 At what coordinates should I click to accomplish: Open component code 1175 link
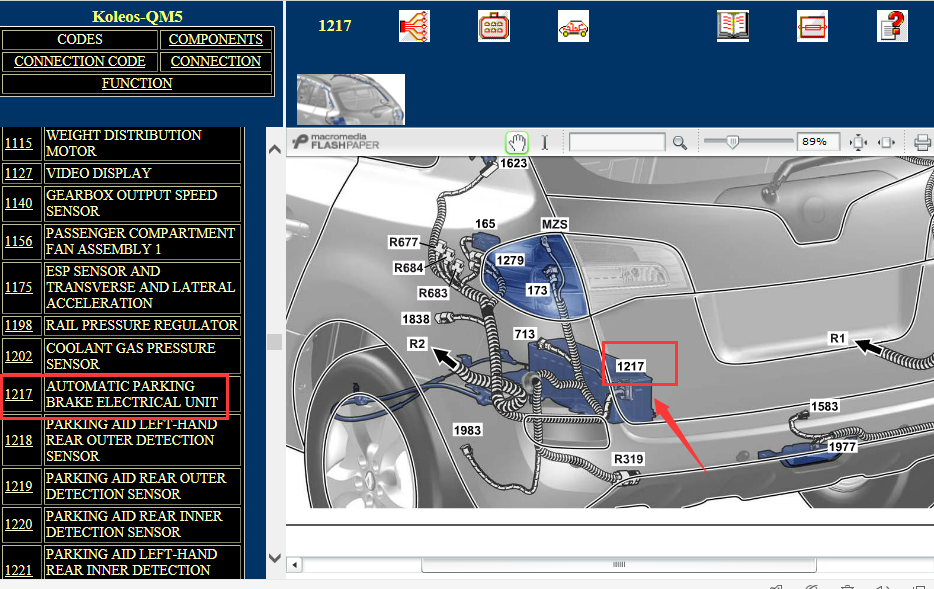tap(18, 287)
